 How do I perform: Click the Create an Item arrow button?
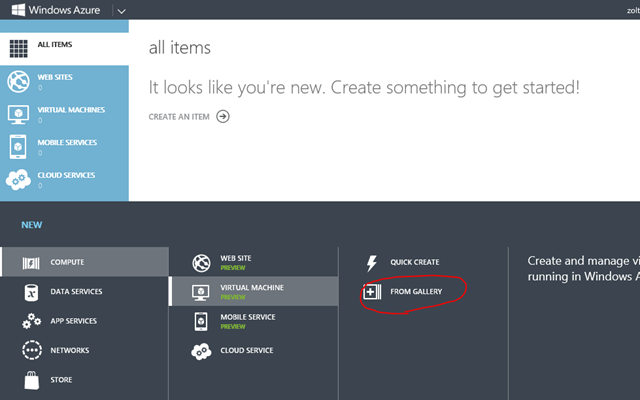pos(223,116)
